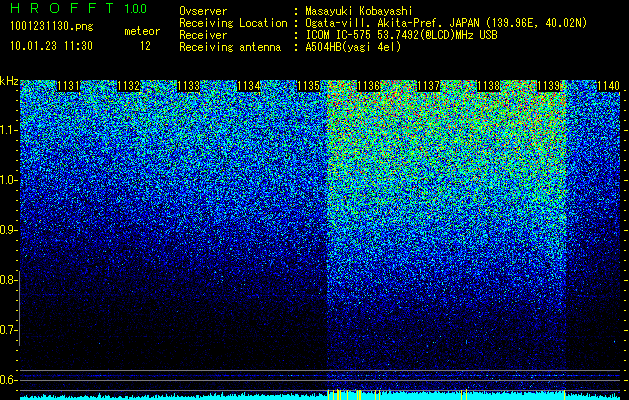Click the 1137 minute marker
This screenshot has width=629, height=400.
428,86
